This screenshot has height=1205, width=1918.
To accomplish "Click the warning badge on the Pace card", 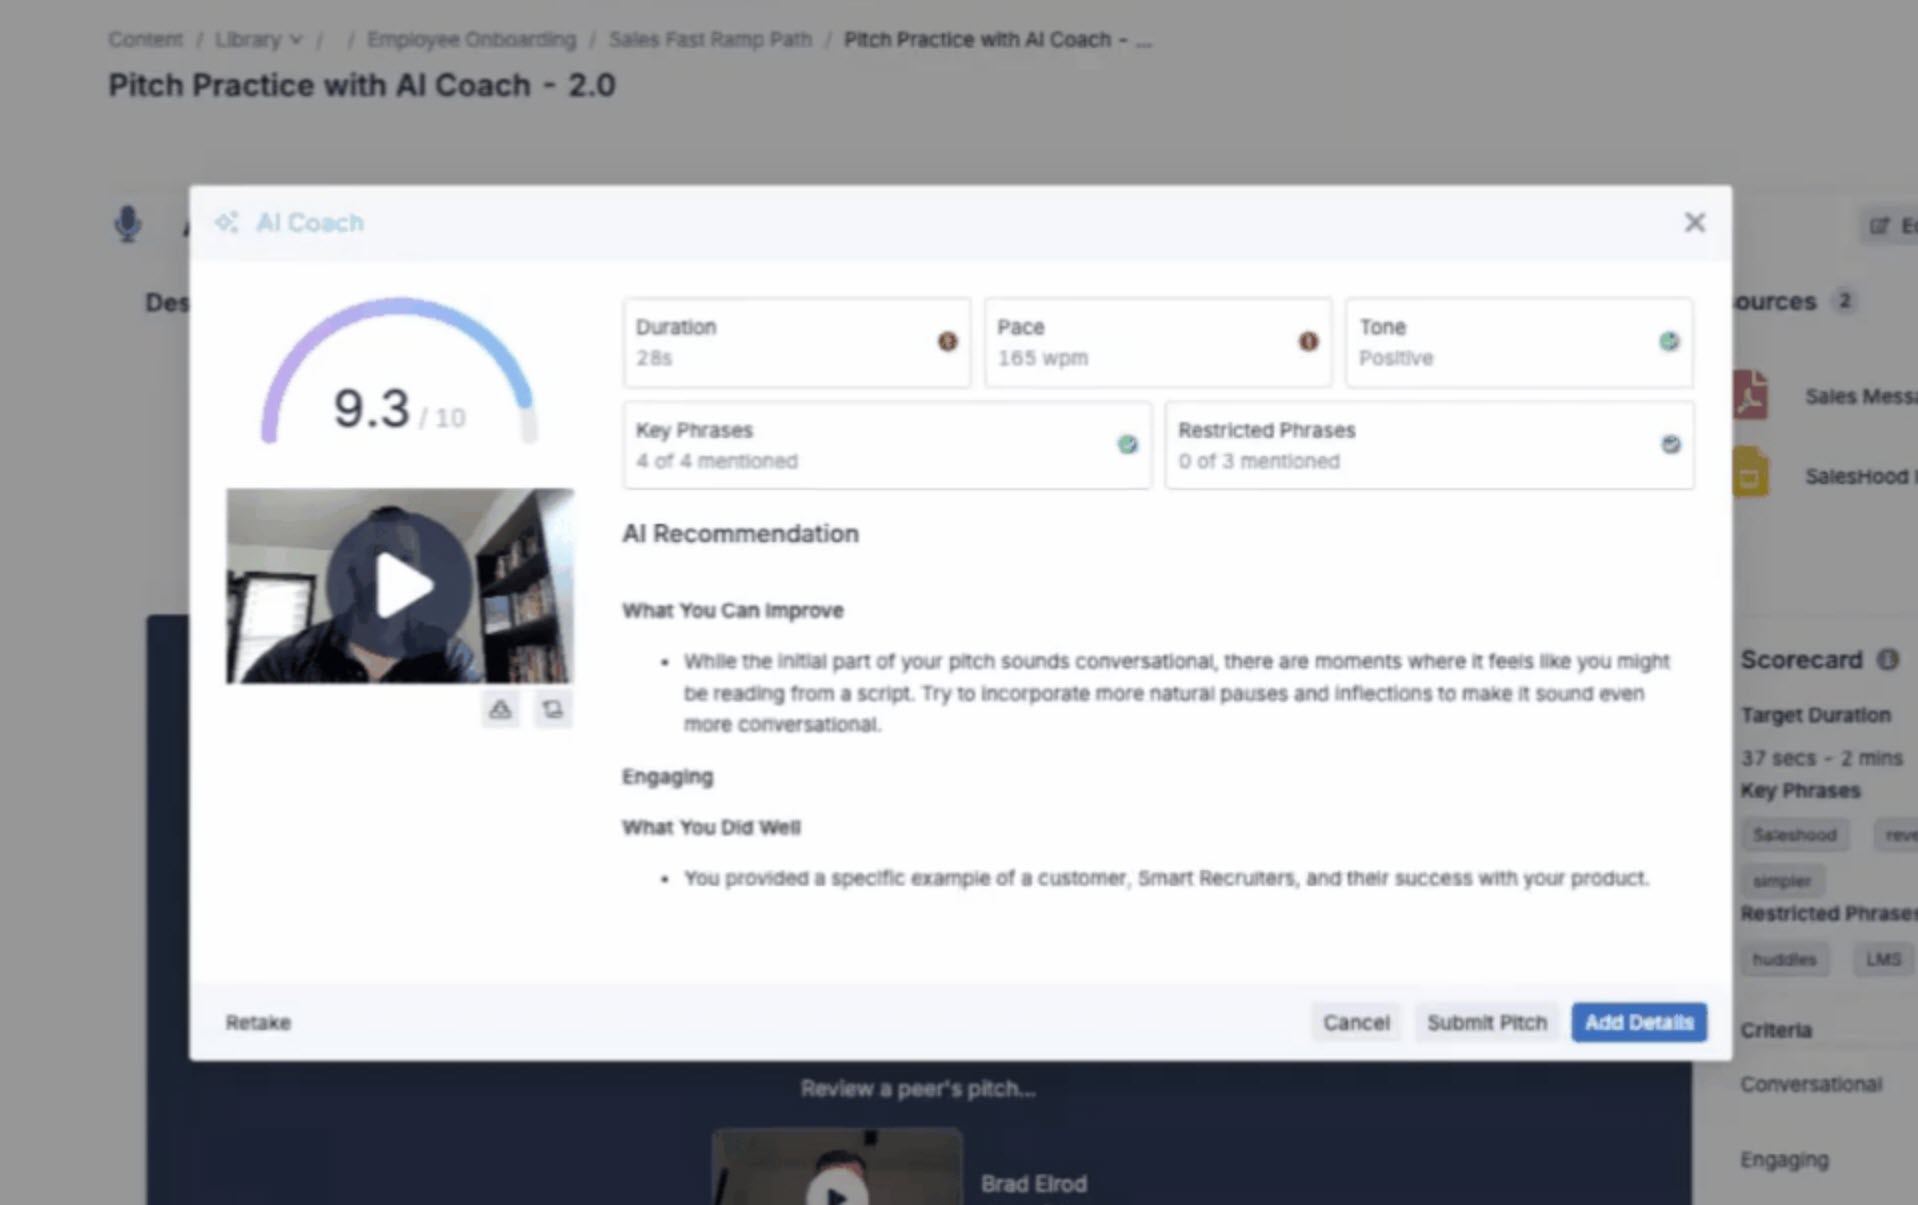I will click(x=1308, y=341).
